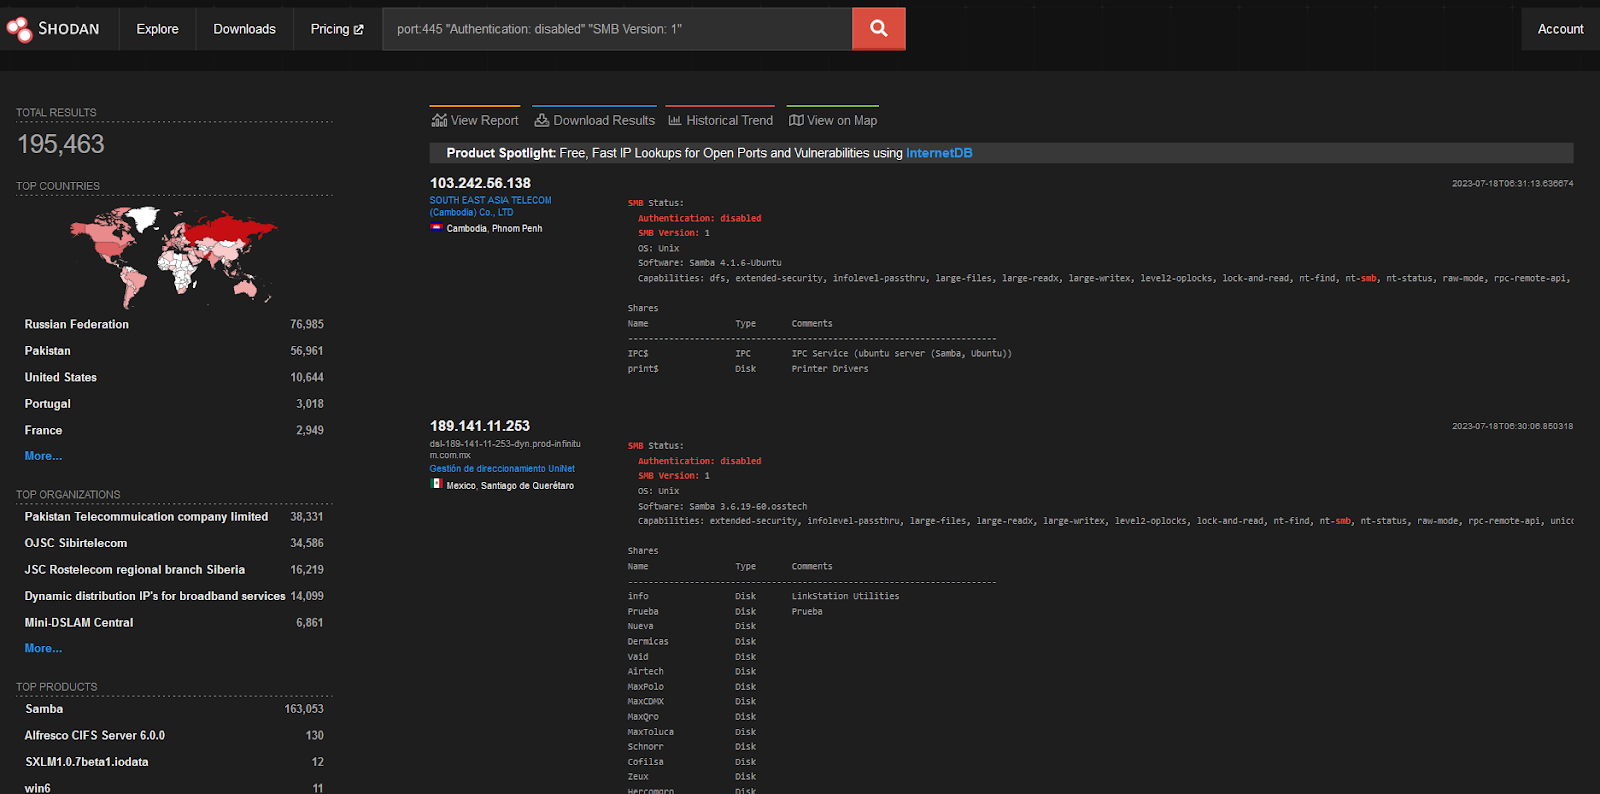The image size is (1600, 794).
Task: Click the Historical Trend bar-chart icon
Action: pos(675,120)
